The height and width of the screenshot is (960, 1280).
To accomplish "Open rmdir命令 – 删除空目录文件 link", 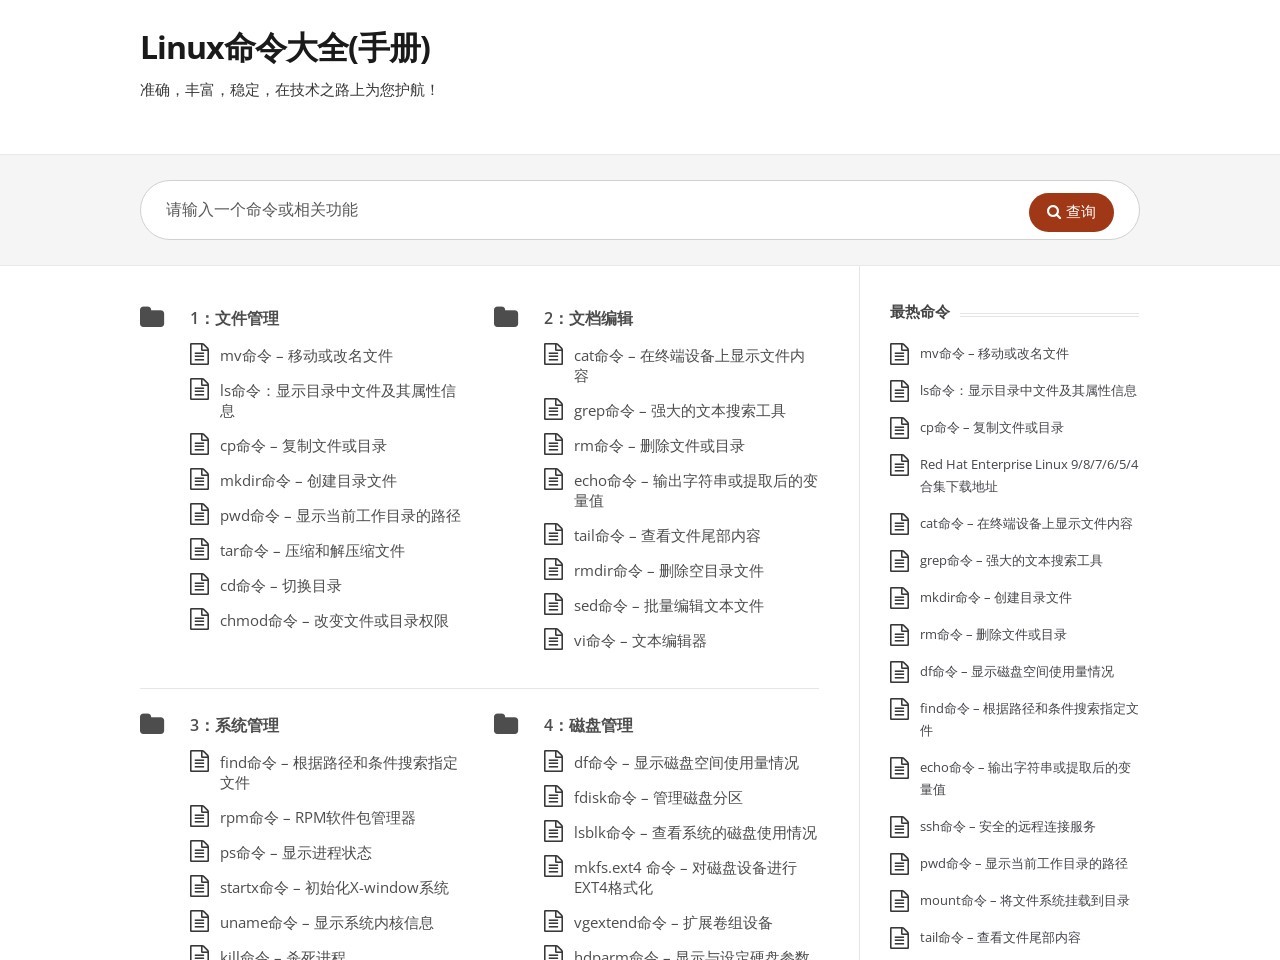I will click(x=669, y=571).
